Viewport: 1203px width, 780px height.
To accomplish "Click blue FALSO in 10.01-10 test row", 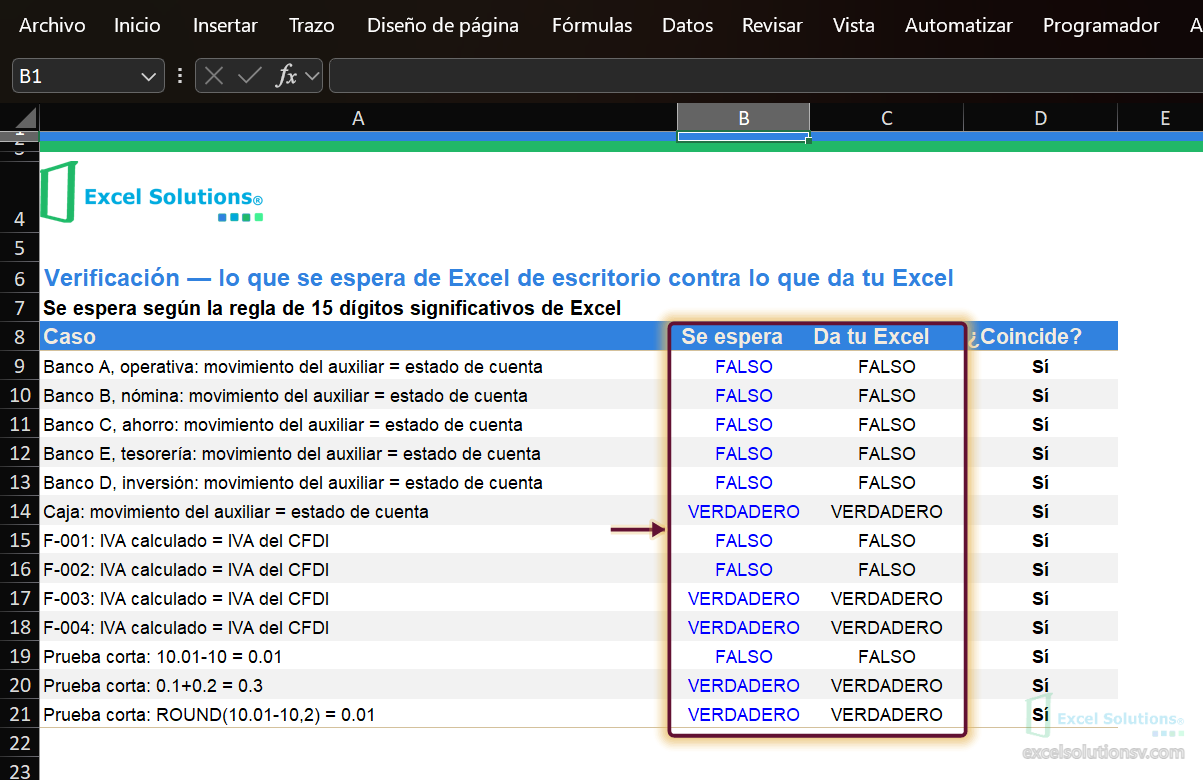I will (x=744, y=656).
